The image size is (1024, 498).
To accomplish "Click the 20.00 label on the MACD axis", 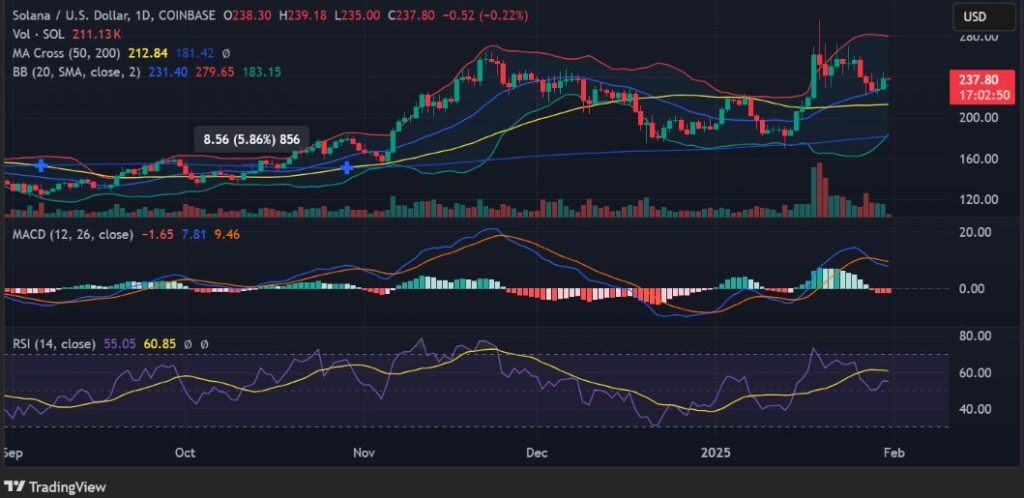I will point(975,232).
